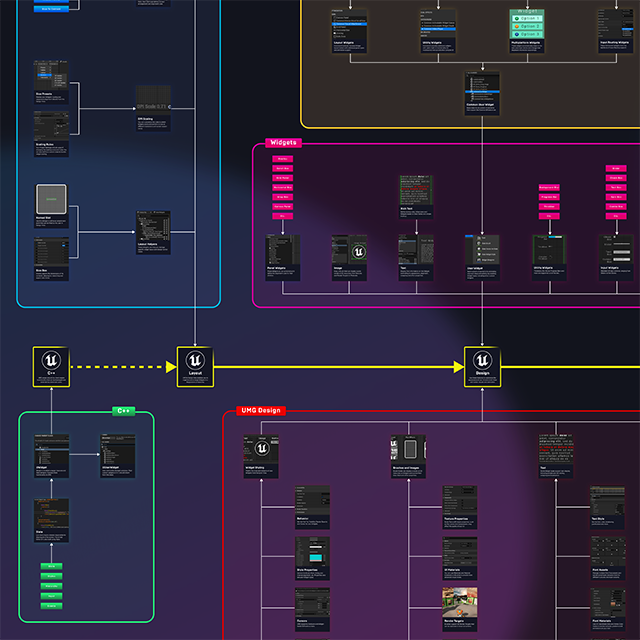Open the Render Targets thumbnail card
The width and height of the screenshot is (640, 640).
(461, 607)
